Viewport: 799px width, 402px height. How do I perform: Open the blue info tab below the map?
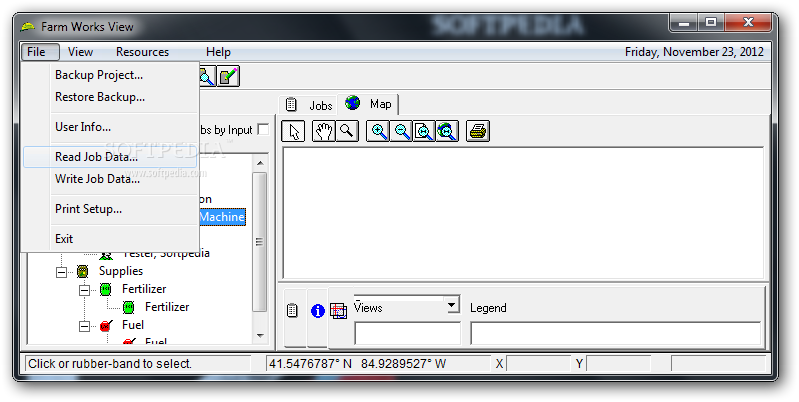pyautogui.click(x=317, y=311)
